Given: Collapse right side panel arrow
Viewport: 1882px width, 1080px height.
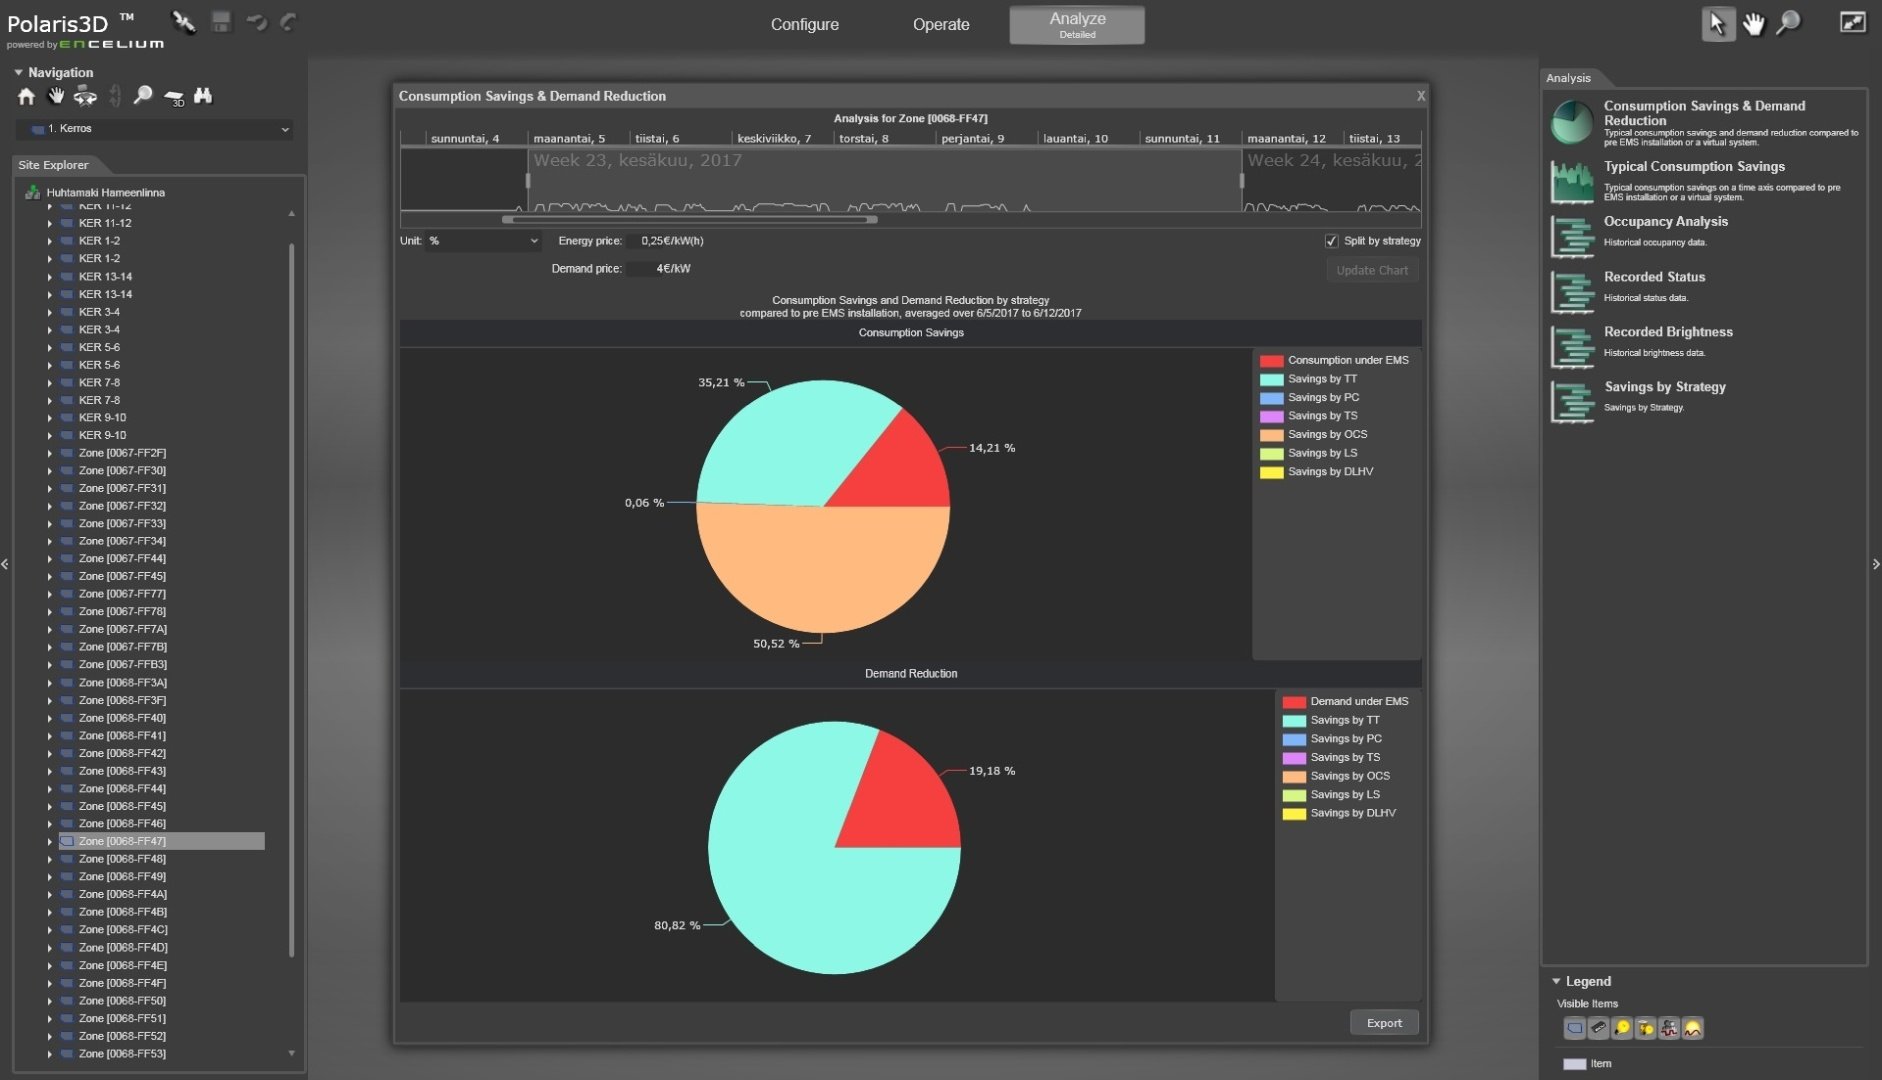Looking at the screenshot, I should 1876,564.
